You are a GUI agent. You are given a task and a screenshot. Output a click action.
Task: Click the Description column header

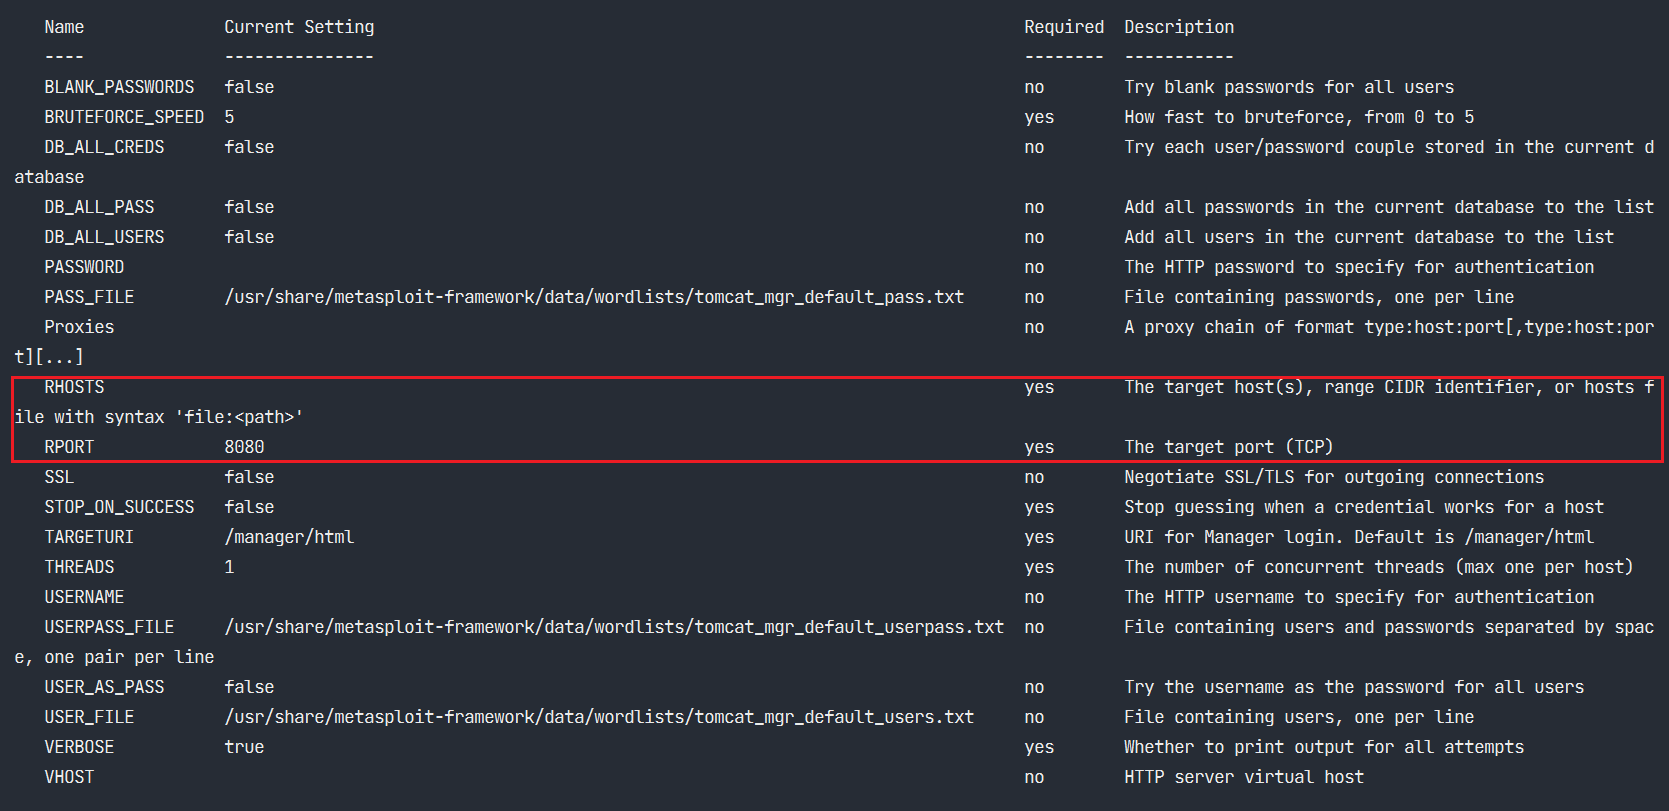pyautogui.click(x=1179, y=27)
